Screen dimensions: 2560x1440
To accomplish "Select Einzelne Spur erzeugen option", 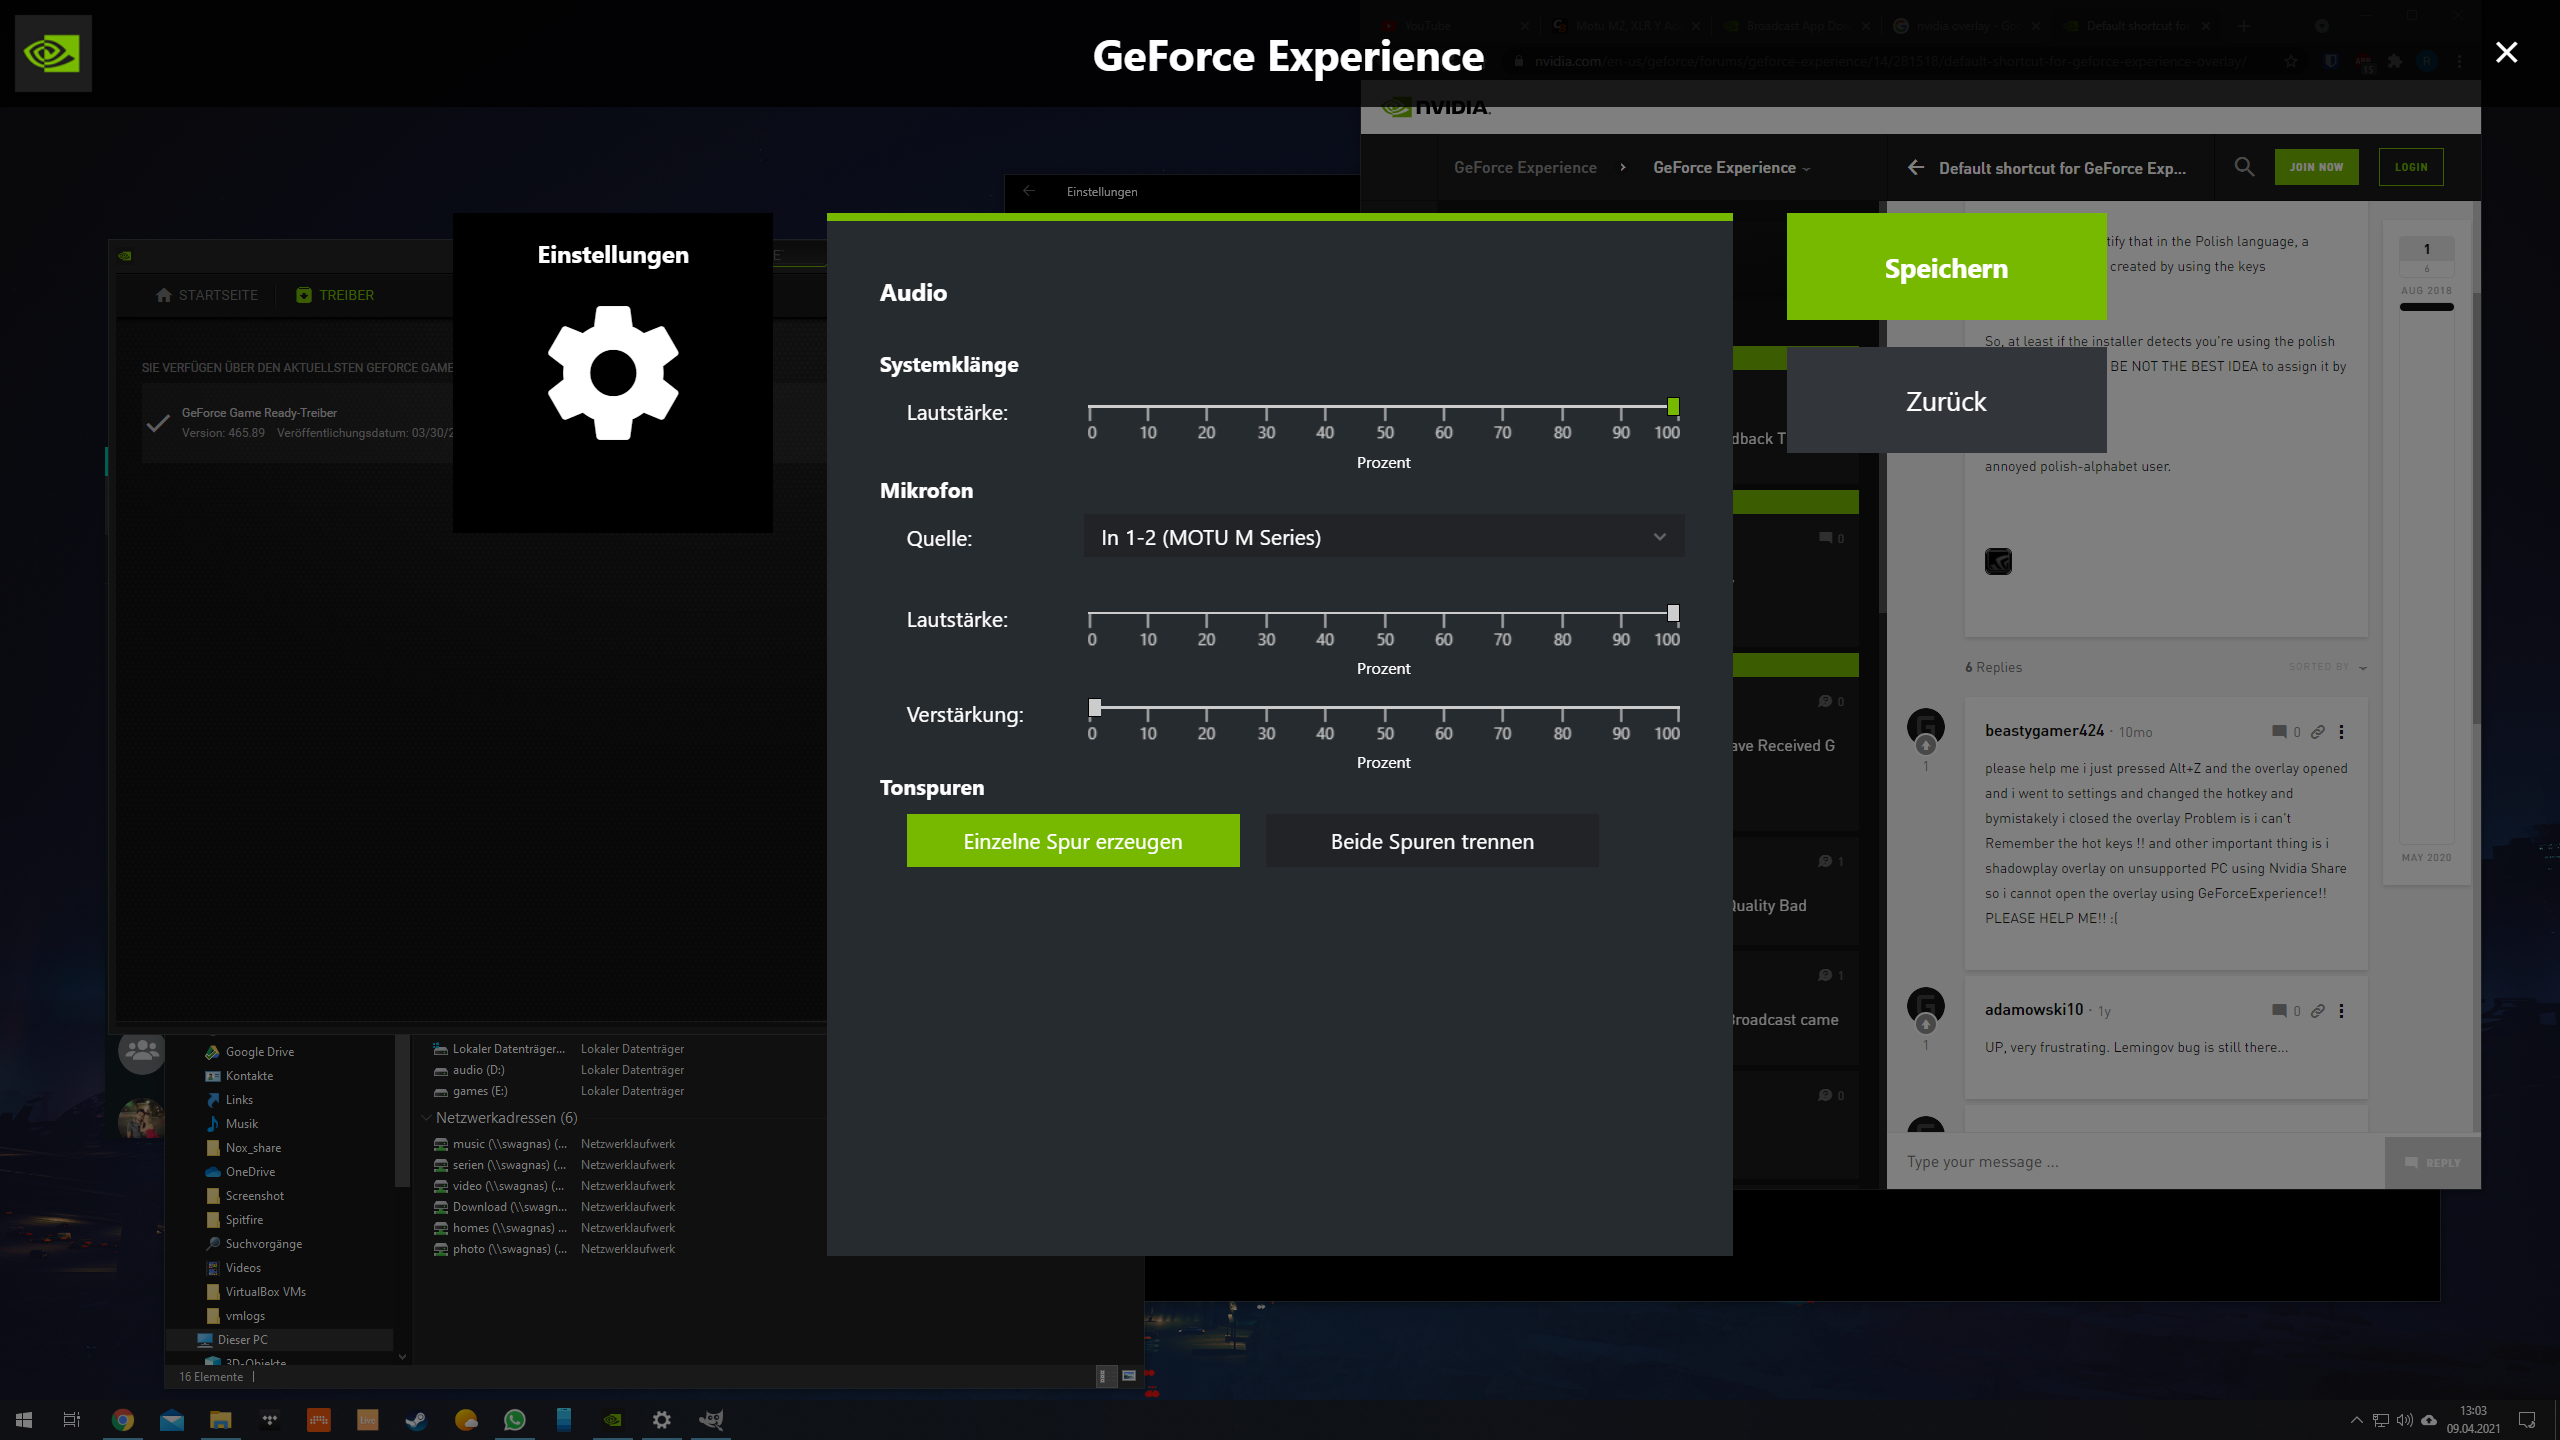I will pos(1073,841).
